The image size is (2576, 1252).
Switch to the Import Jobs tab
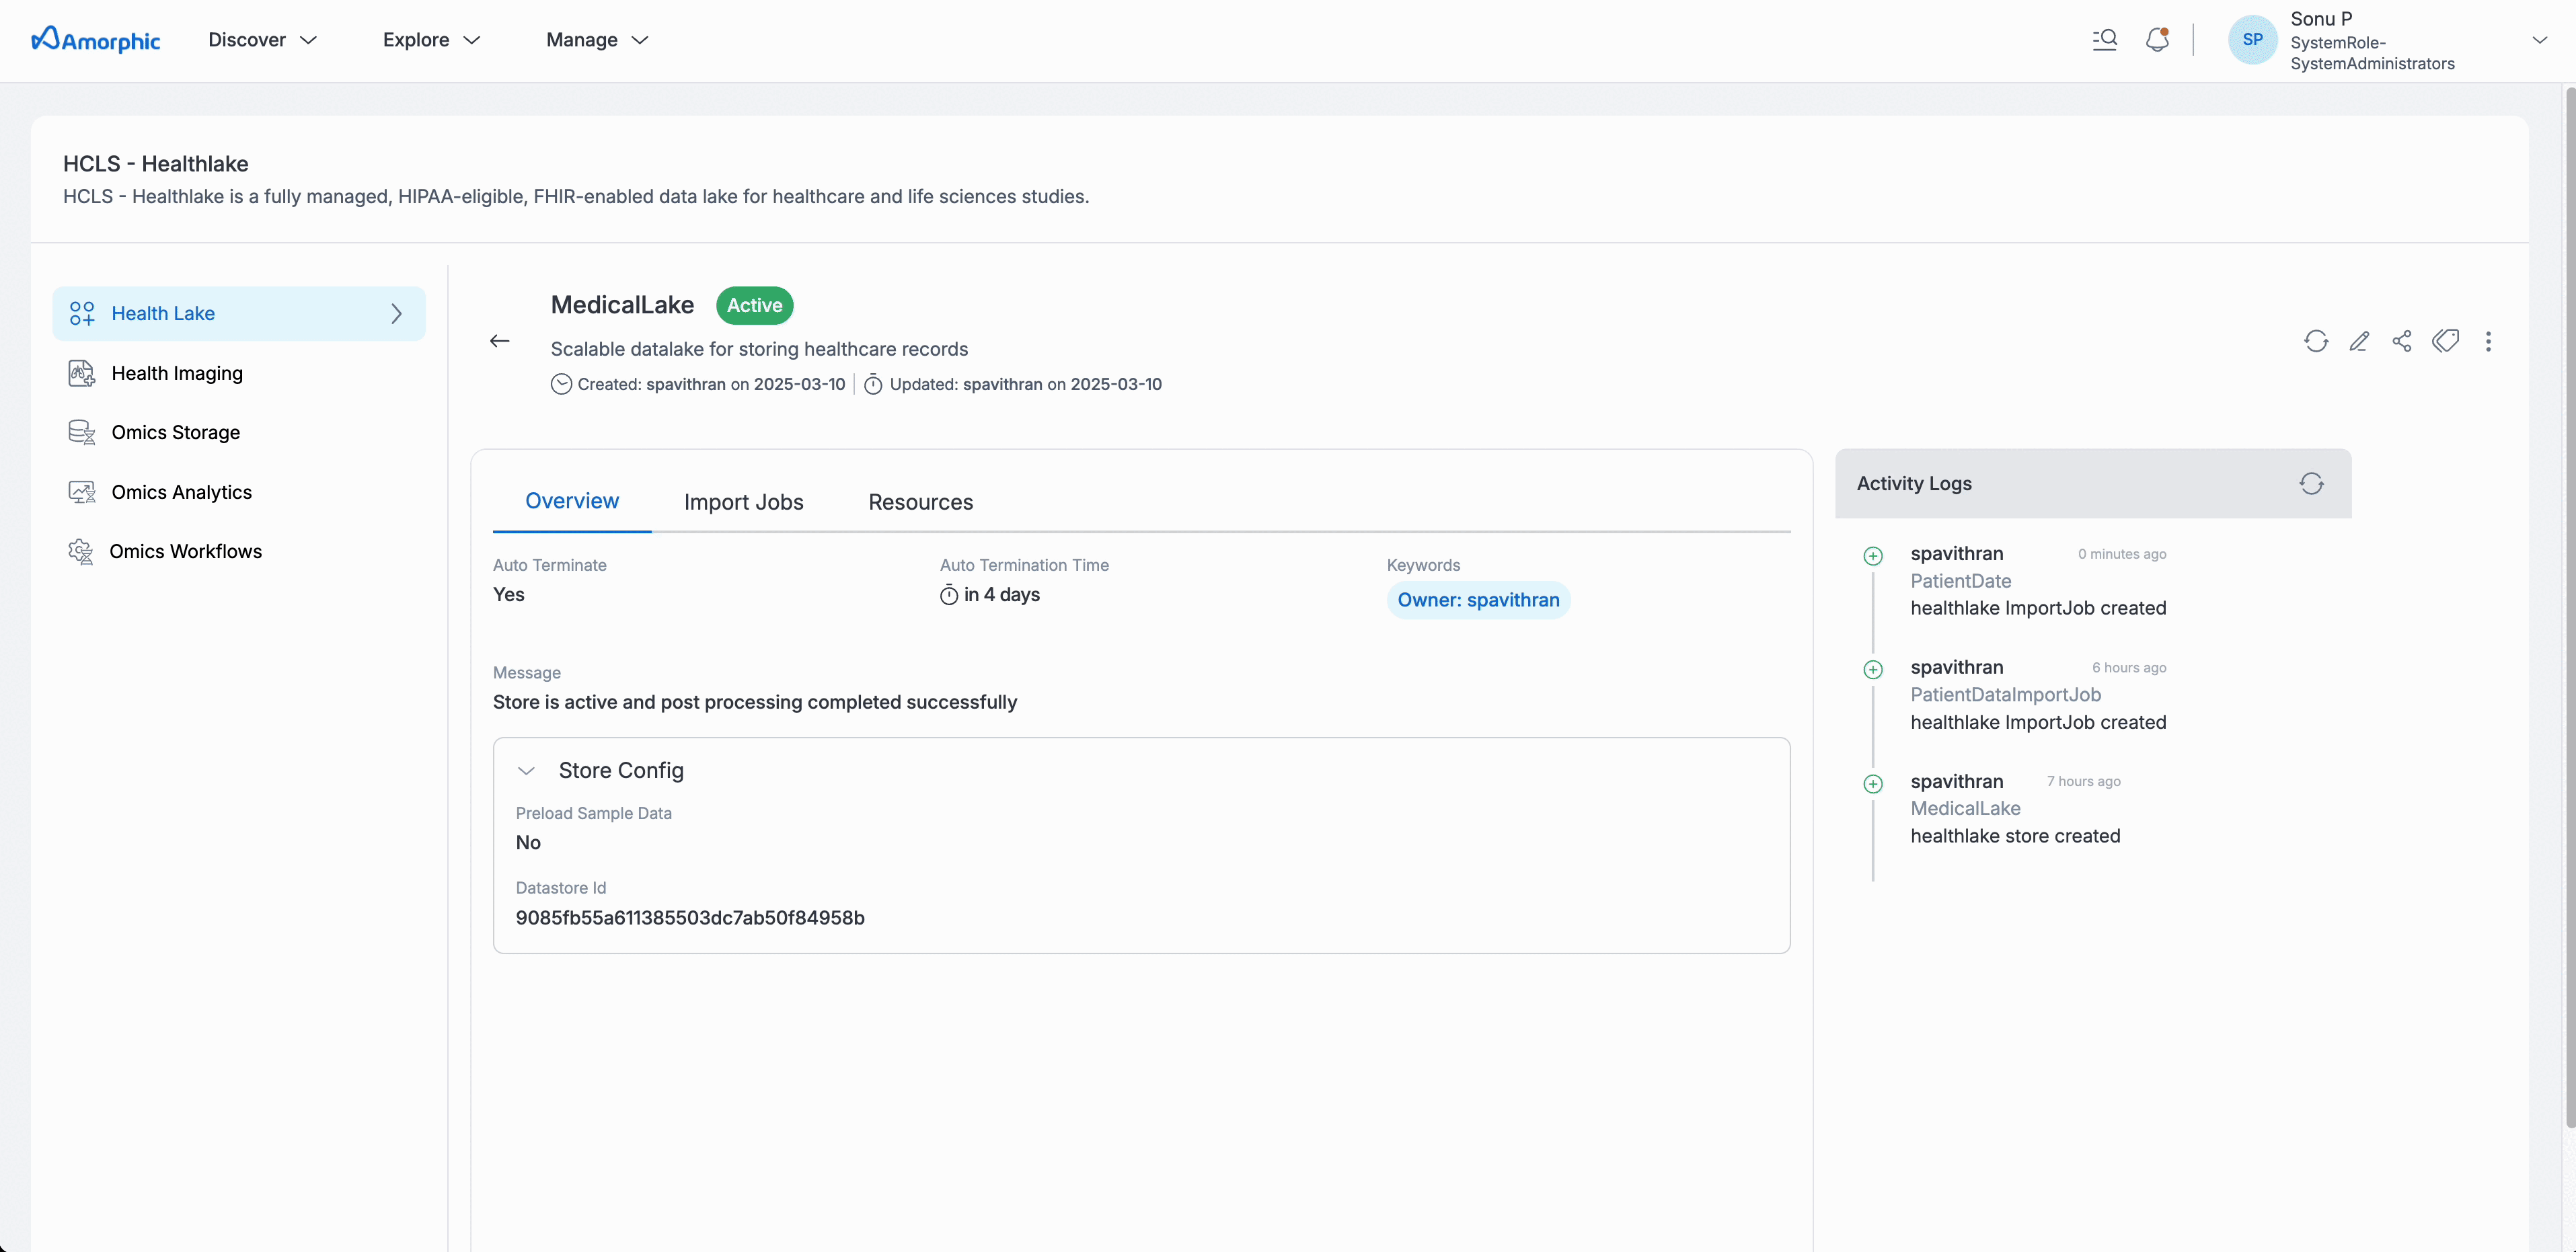tap(743, 502)
